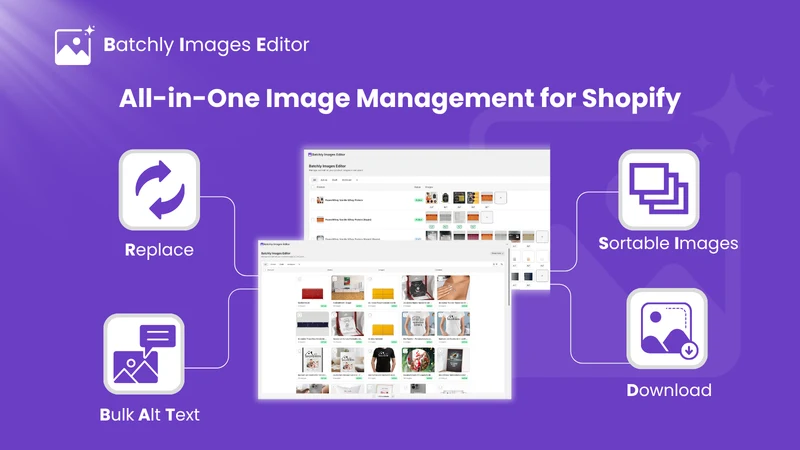The image size is (800, 450).
Task: Click the Download label text
Action: coord(669,390)
